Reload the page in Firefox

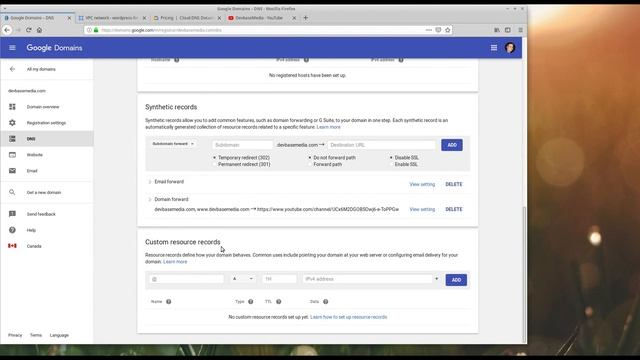pos(29,30)
